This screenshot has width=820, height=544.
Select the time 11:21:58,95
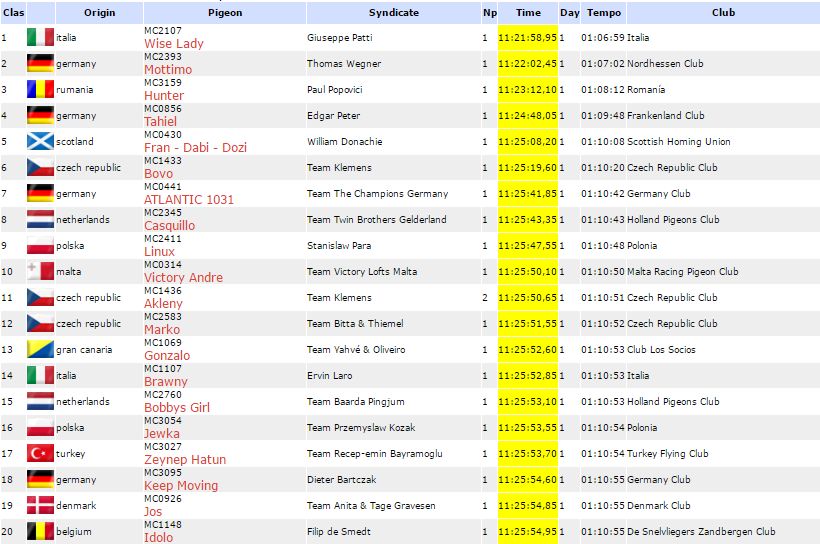pyautogui.click(x=528, y=38)
